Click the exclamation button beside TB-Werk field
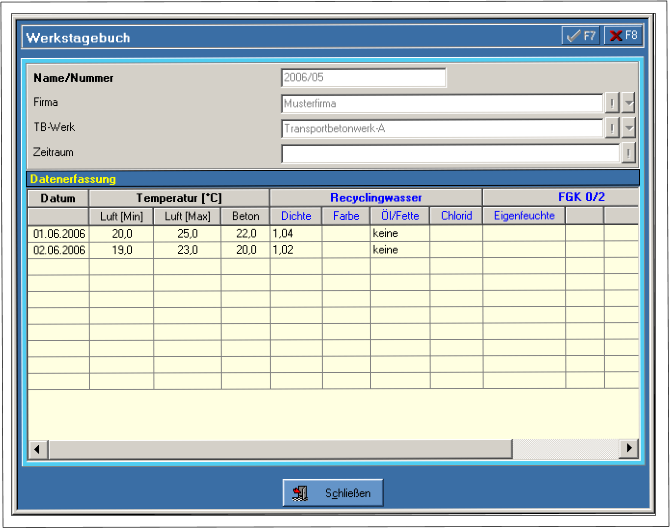 coord(611,128)
